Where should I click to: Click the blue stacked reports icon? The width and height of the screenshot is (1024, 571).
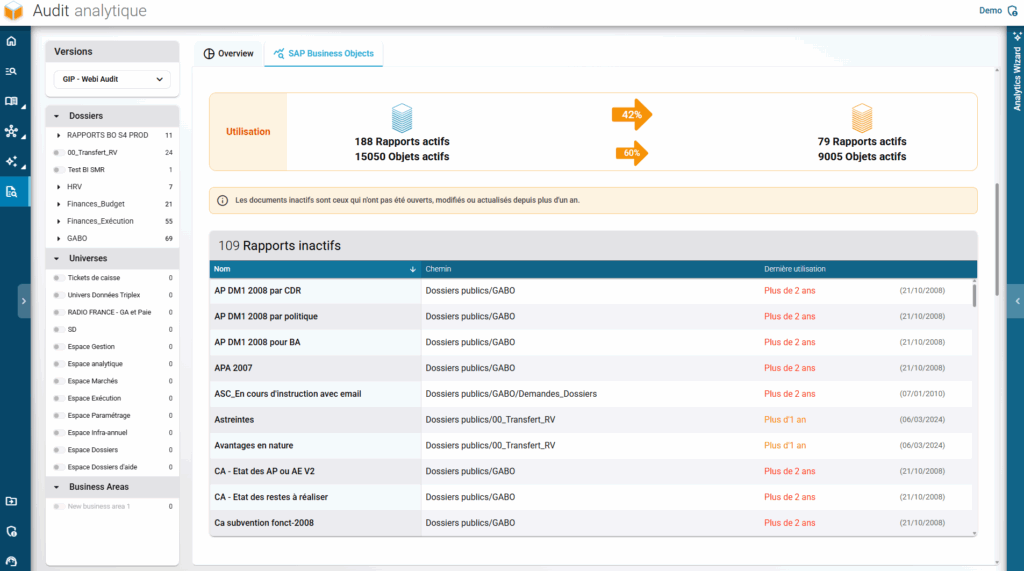(x=402, y=118)
